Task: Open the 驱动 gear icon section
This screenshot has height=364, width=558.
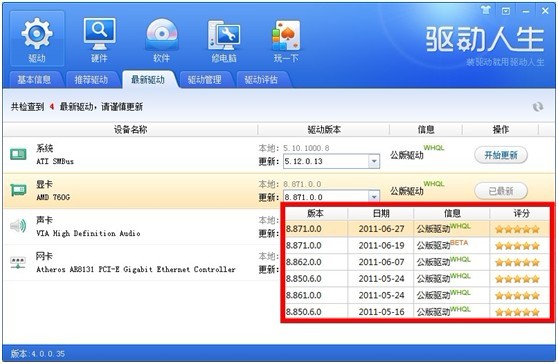Action: click(37, 38)
